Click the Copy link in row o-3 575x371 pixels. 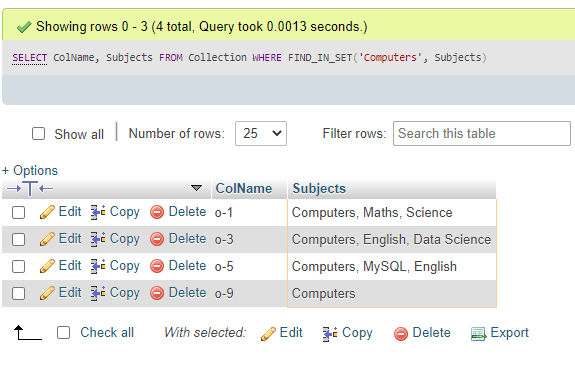(125, 239)
